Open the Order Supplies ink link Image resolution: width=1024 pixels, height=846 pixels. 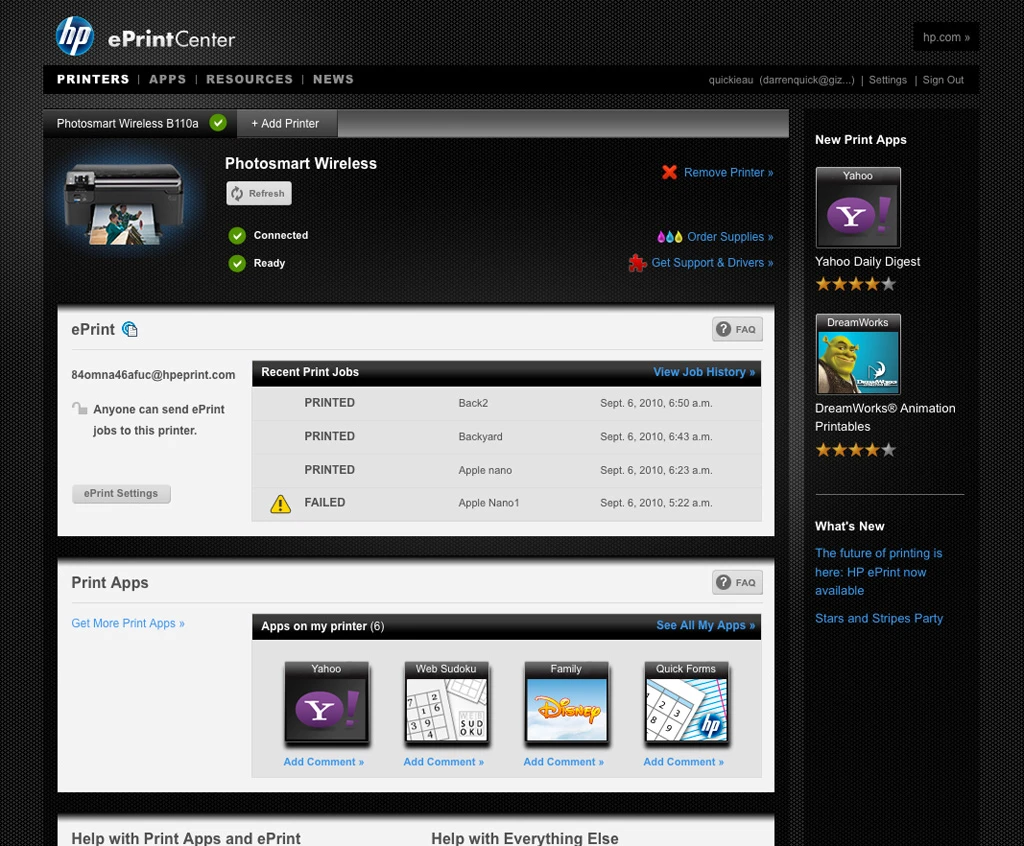(715, 236)
